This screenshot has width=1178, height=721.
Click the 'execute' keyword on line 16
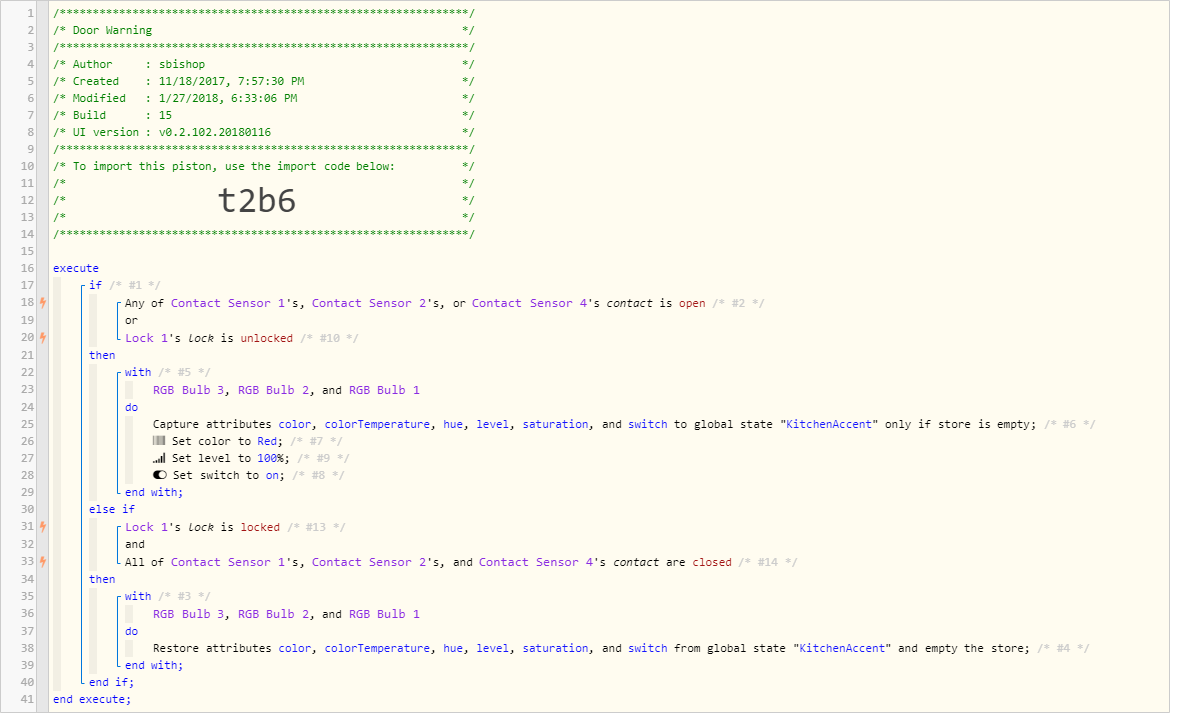76,268
